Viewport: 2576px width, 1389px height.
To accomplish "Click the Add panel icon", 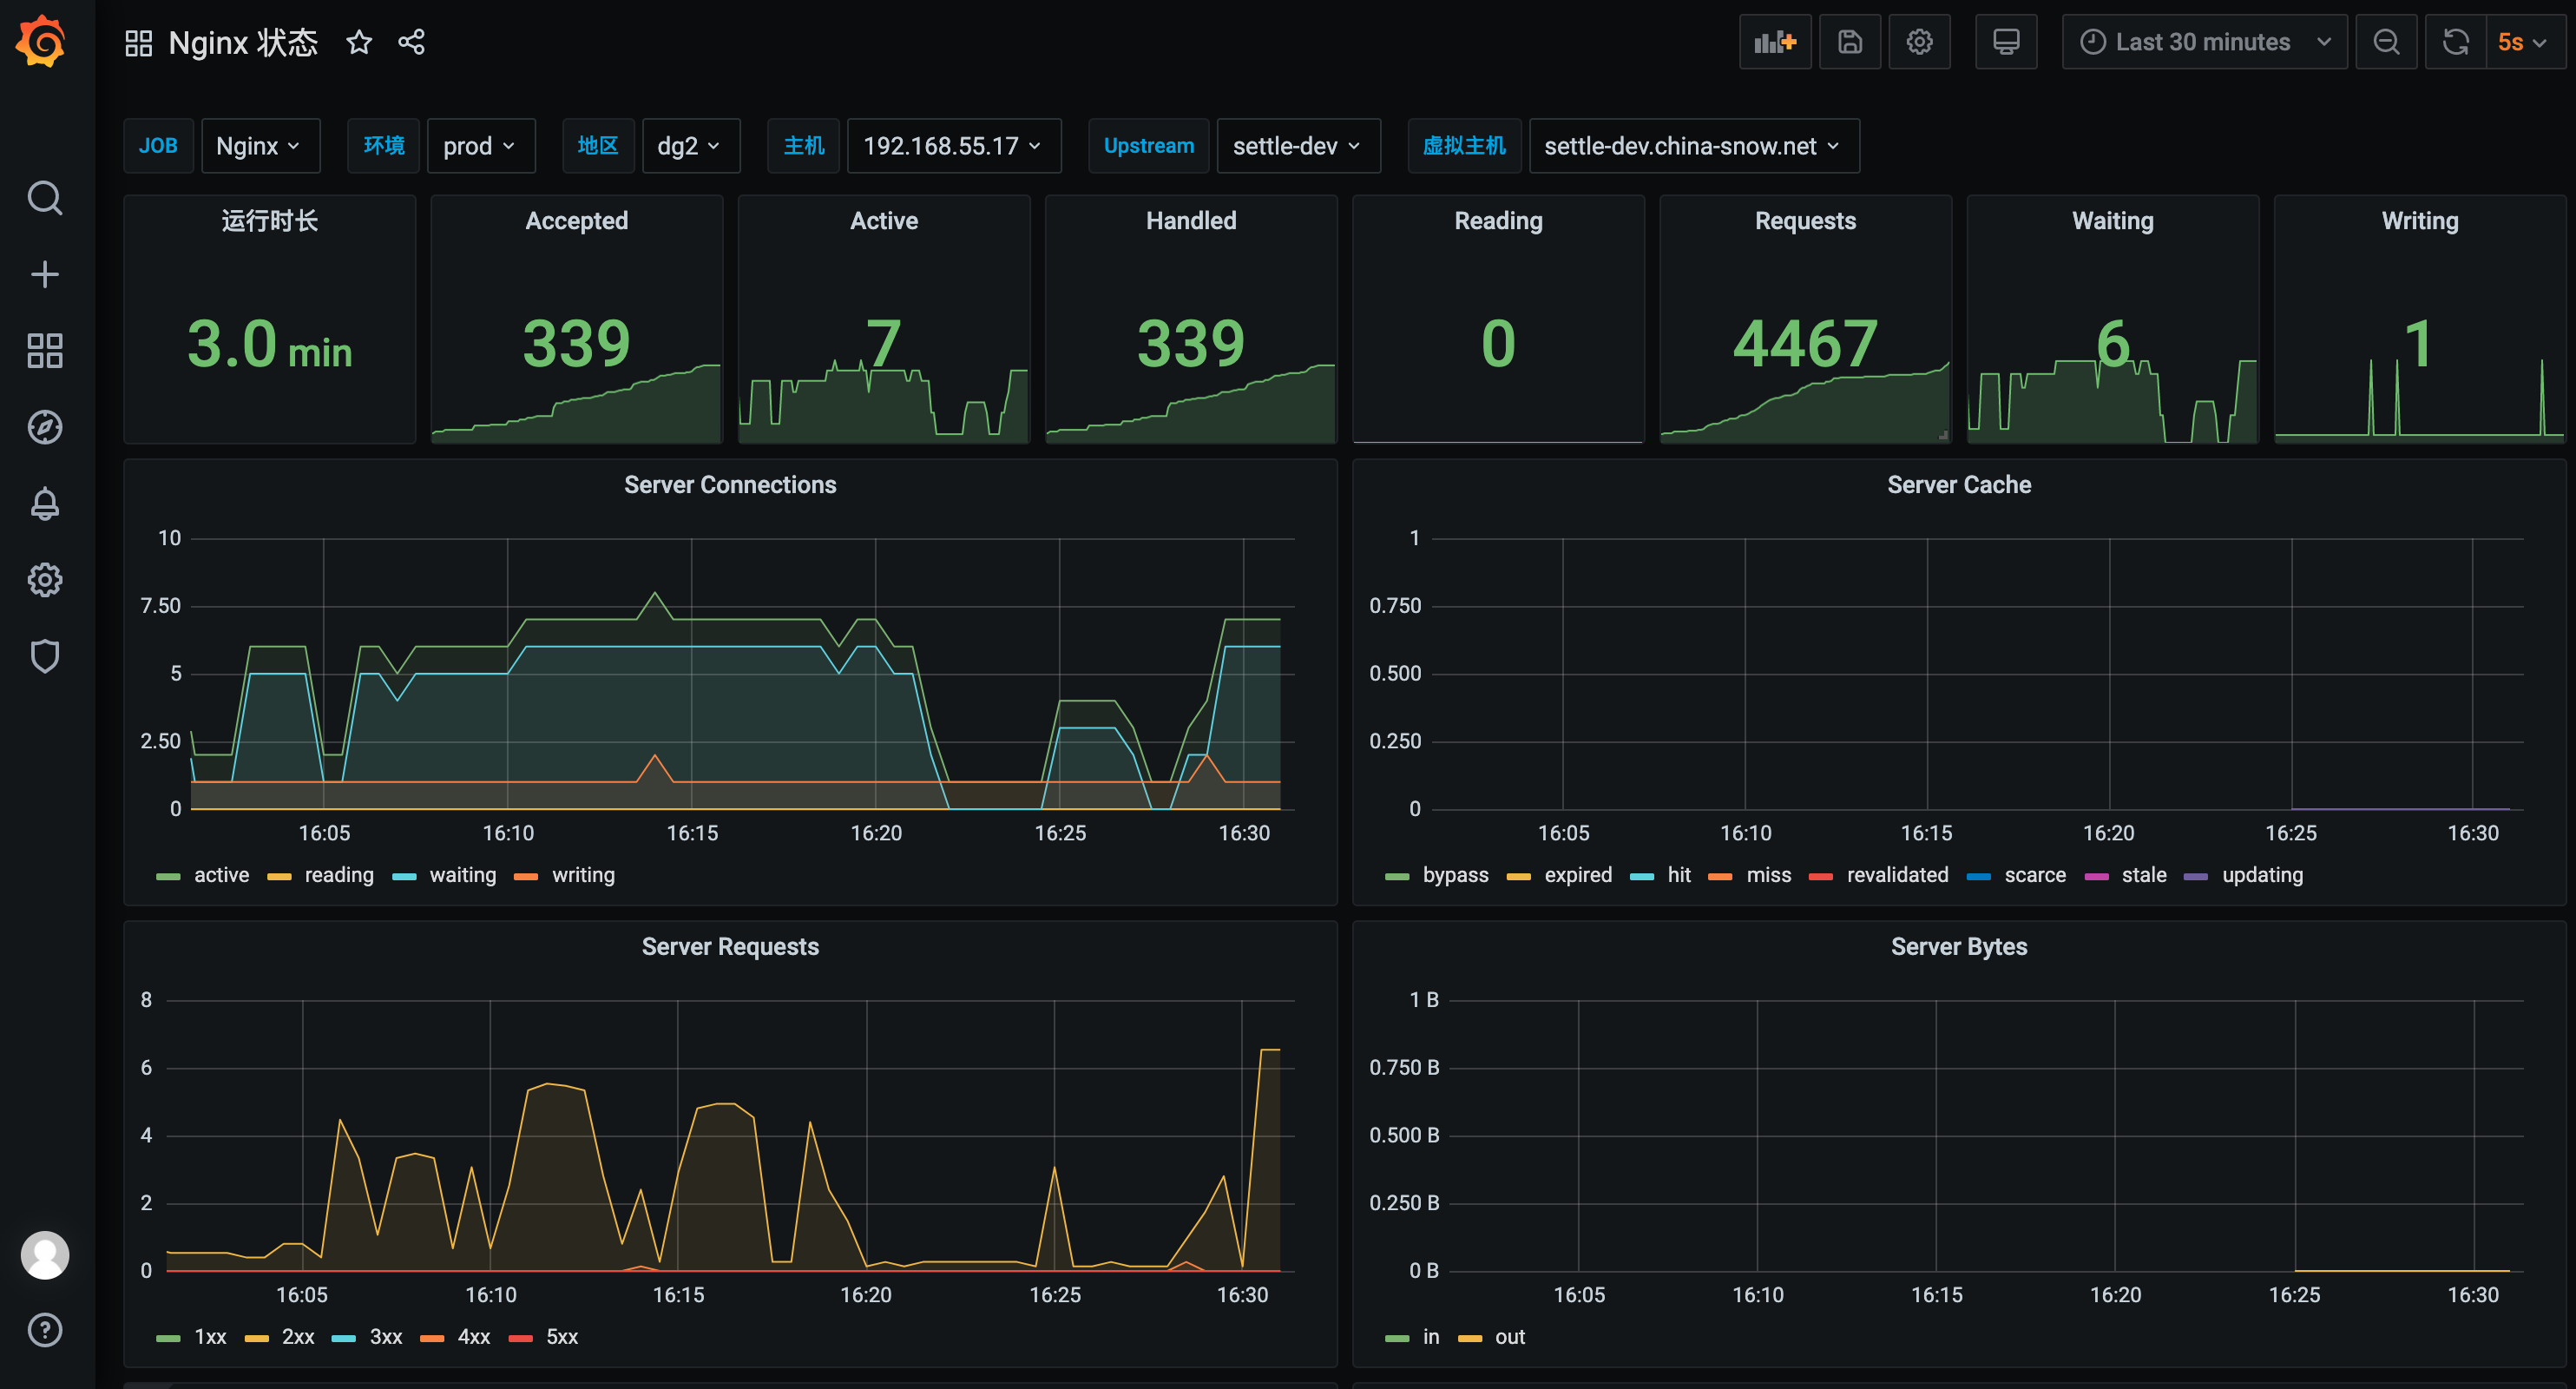I will pyautogui.click(x=1775, y=42).
